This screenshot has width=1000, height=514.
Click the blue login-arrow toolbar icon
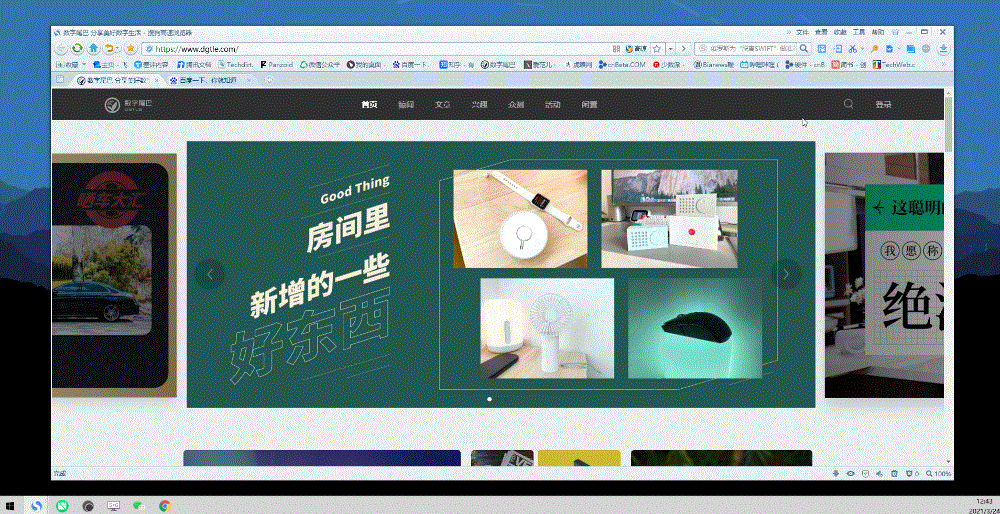tap(838, 48)
